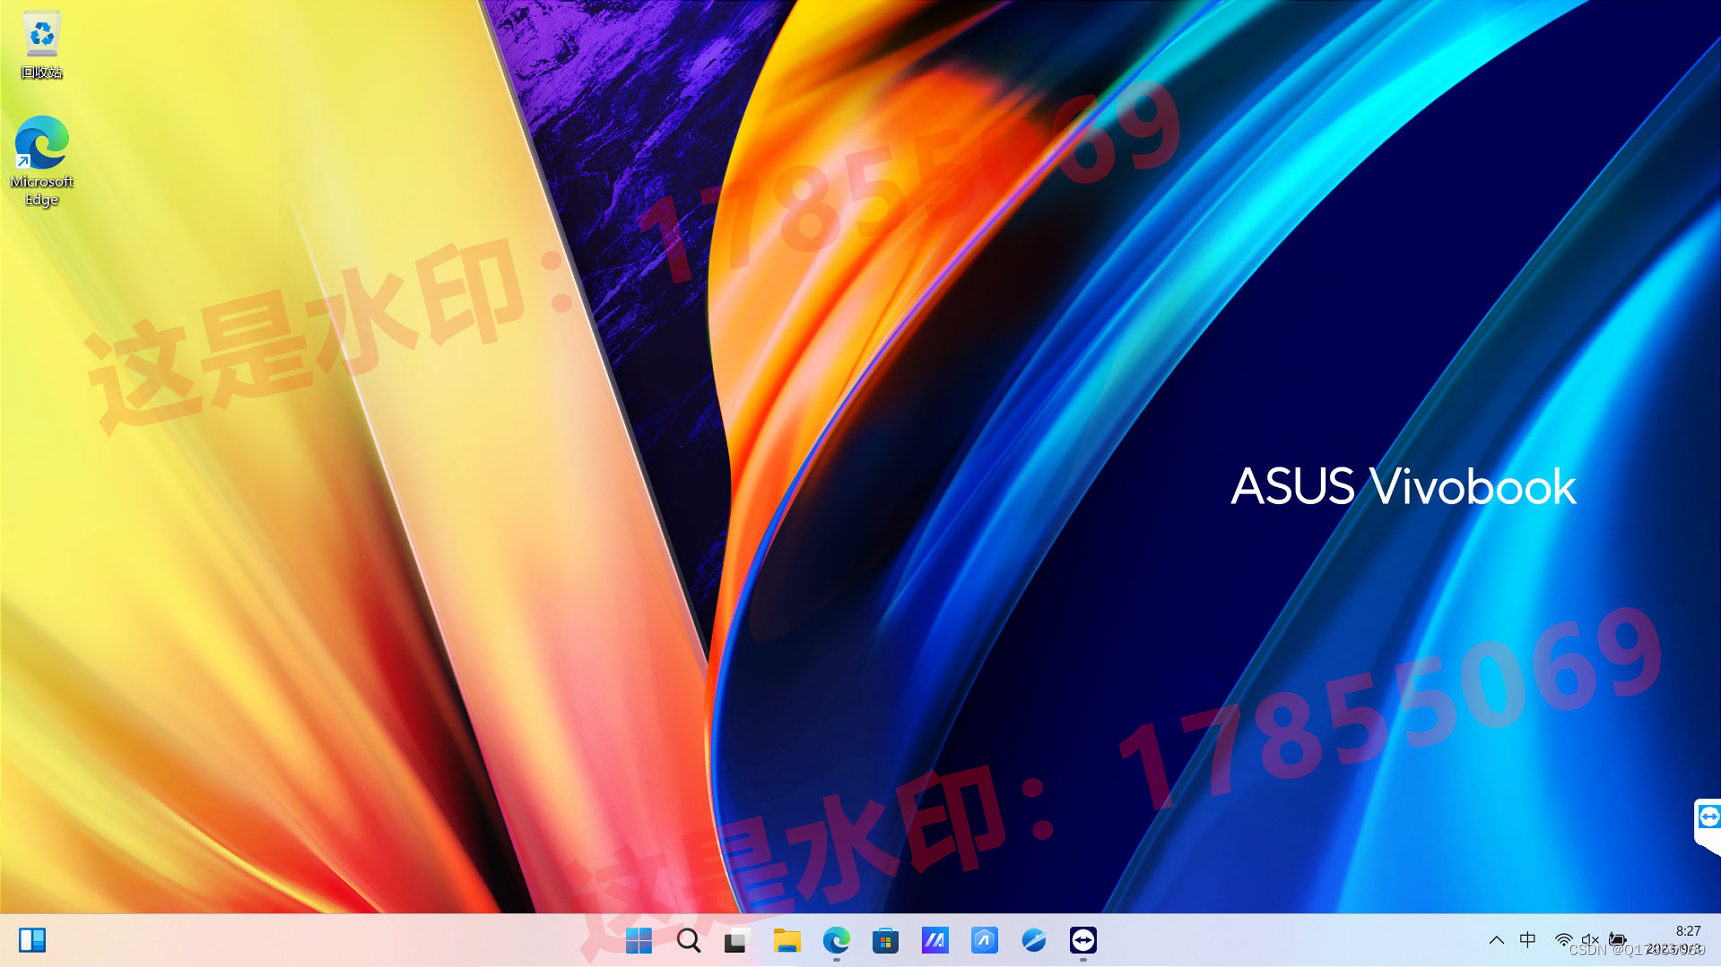Open Task View in the taskbar
Image resolution: width=1721 pixels, height=967 pixels.
(x=737, y=940)
